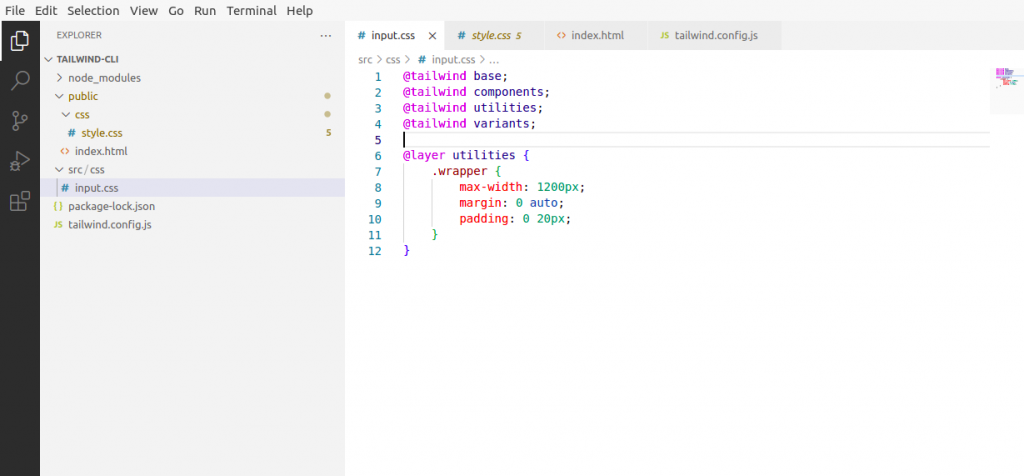1024x476 pixels.
Task: Collapse the TAILWIND-CLI project root
Action: point(87,59)
